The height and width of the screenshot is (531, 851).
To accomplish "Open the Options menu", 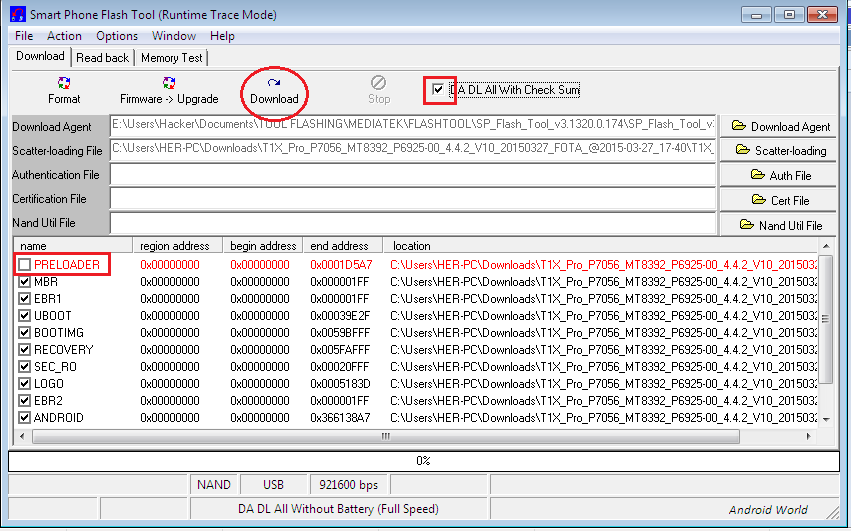I will [117, 36].
